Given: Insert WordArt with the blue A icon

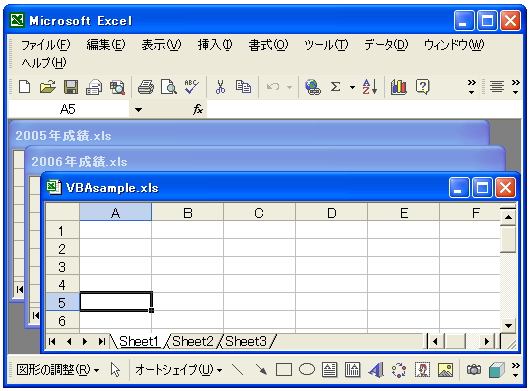Looking at the screenshot, I should (x=376, y=370).
